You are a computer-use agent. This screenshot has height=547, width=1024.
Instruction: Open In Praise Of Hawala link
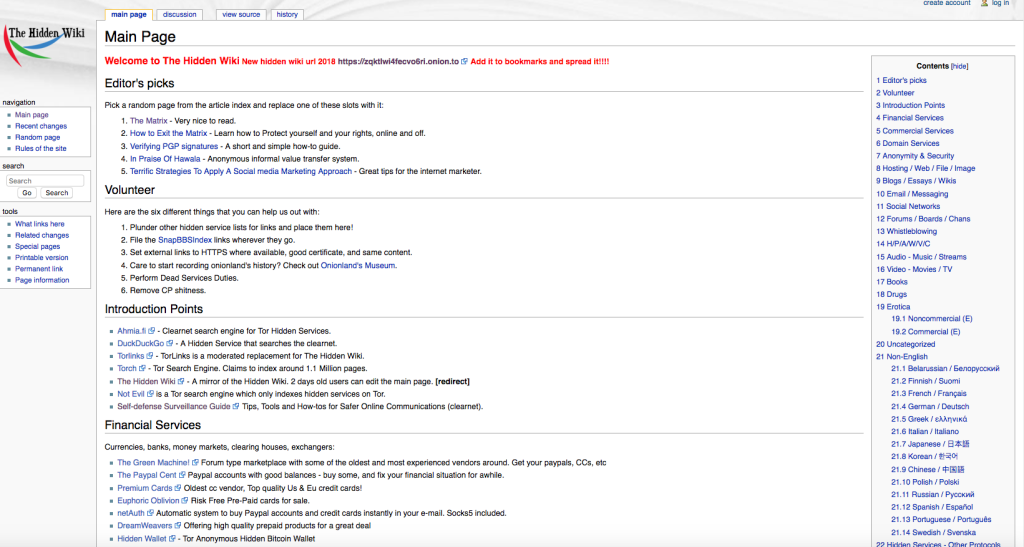[165, 159]
